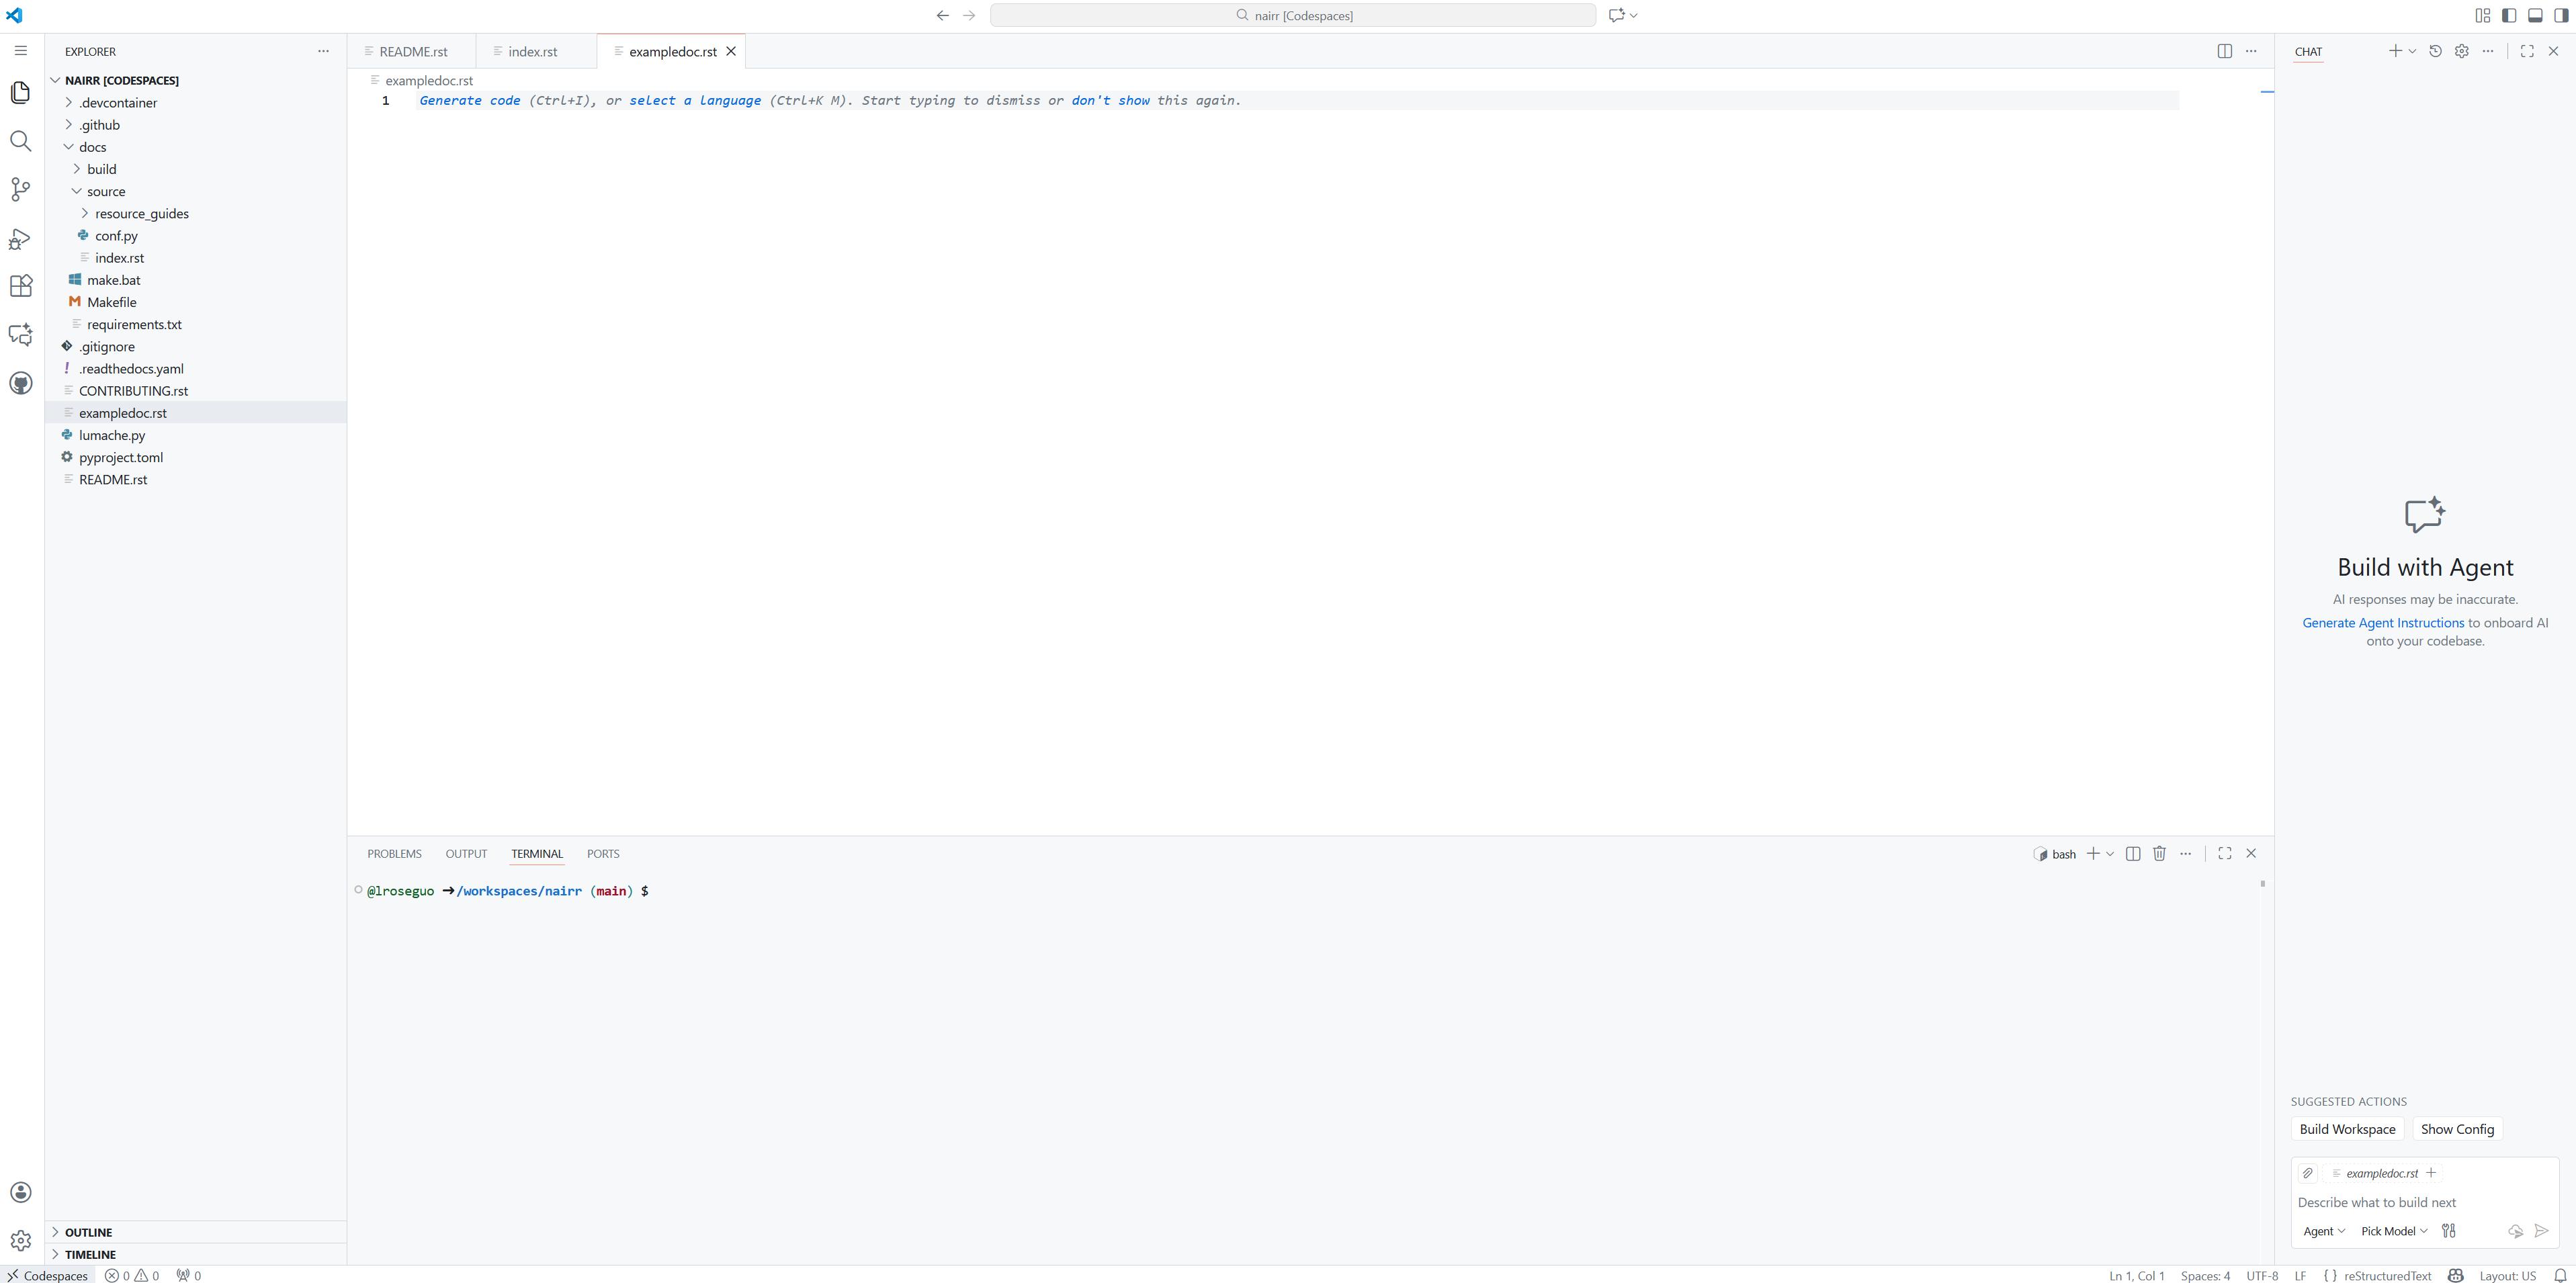Open the Manage gear in the activity bar
2576x1283 pixels.
point(21,1240)
